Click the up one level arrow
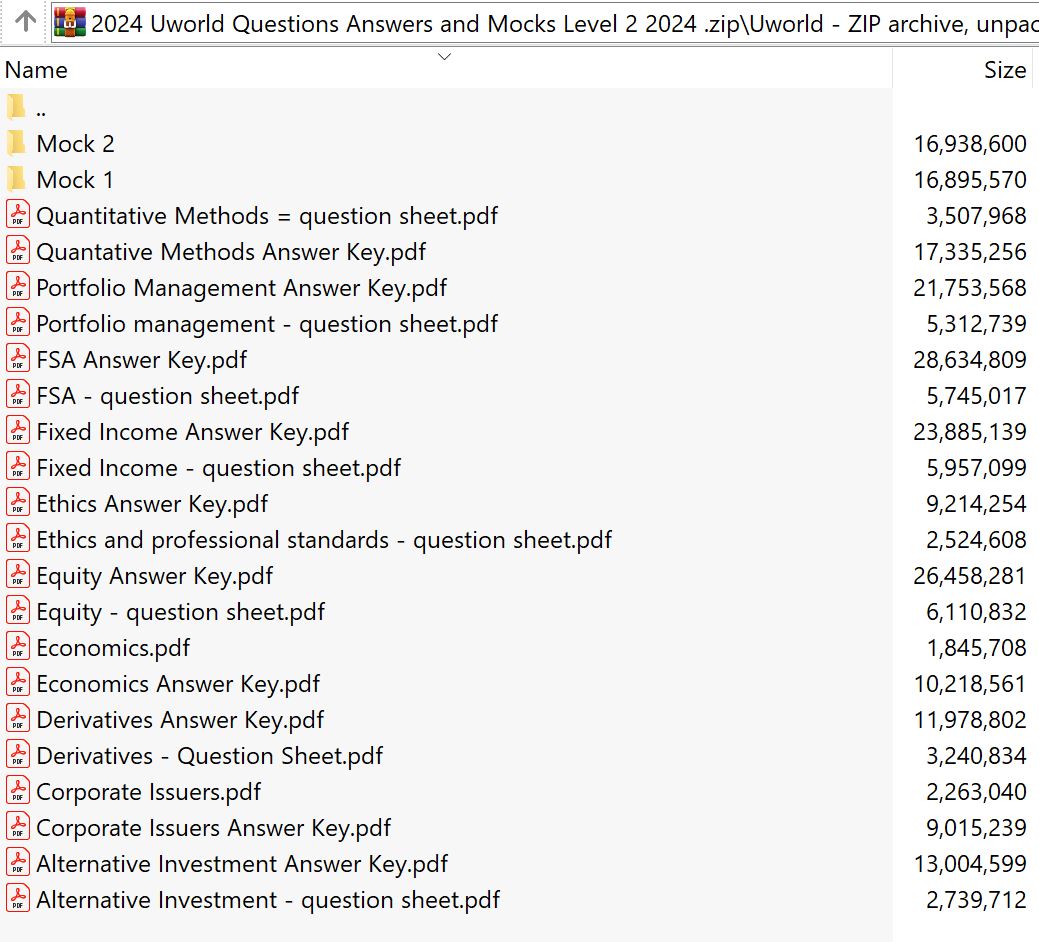This screenshot has height=942, width=1039. coord(26,21)
